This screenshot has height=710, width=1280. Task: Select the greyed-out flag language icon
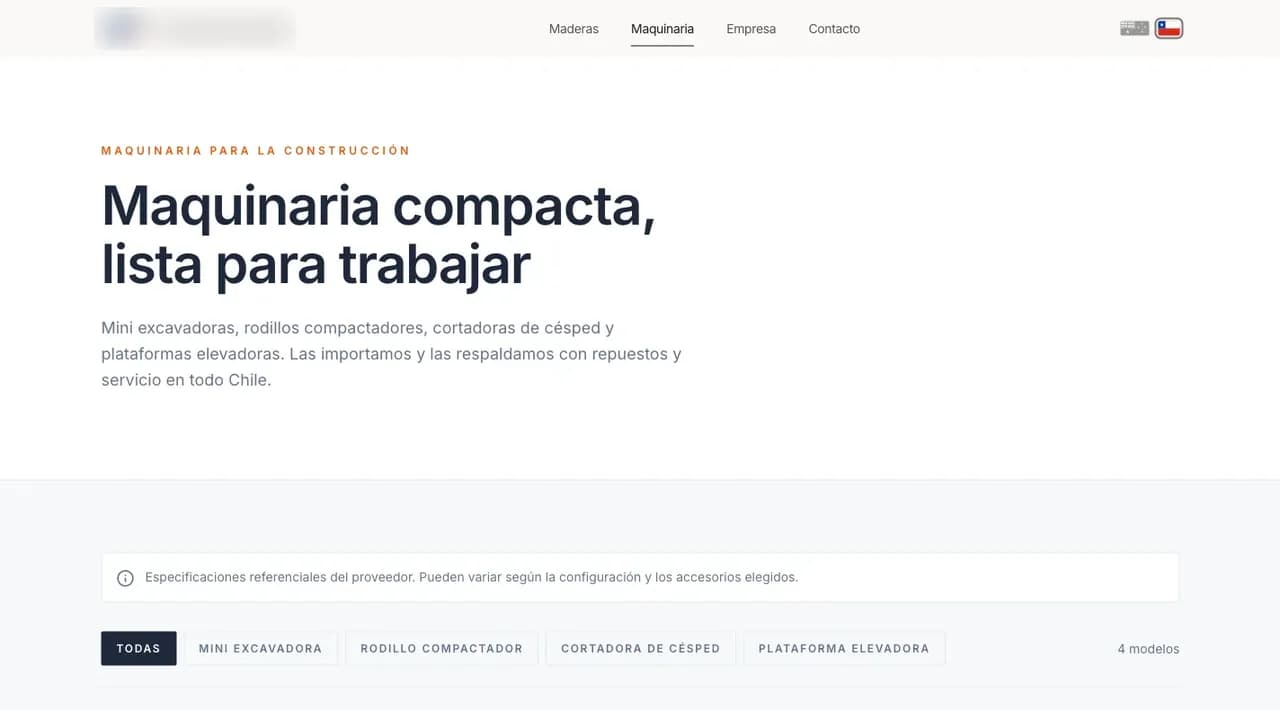pyautogui.click(x=1134, y=28)
